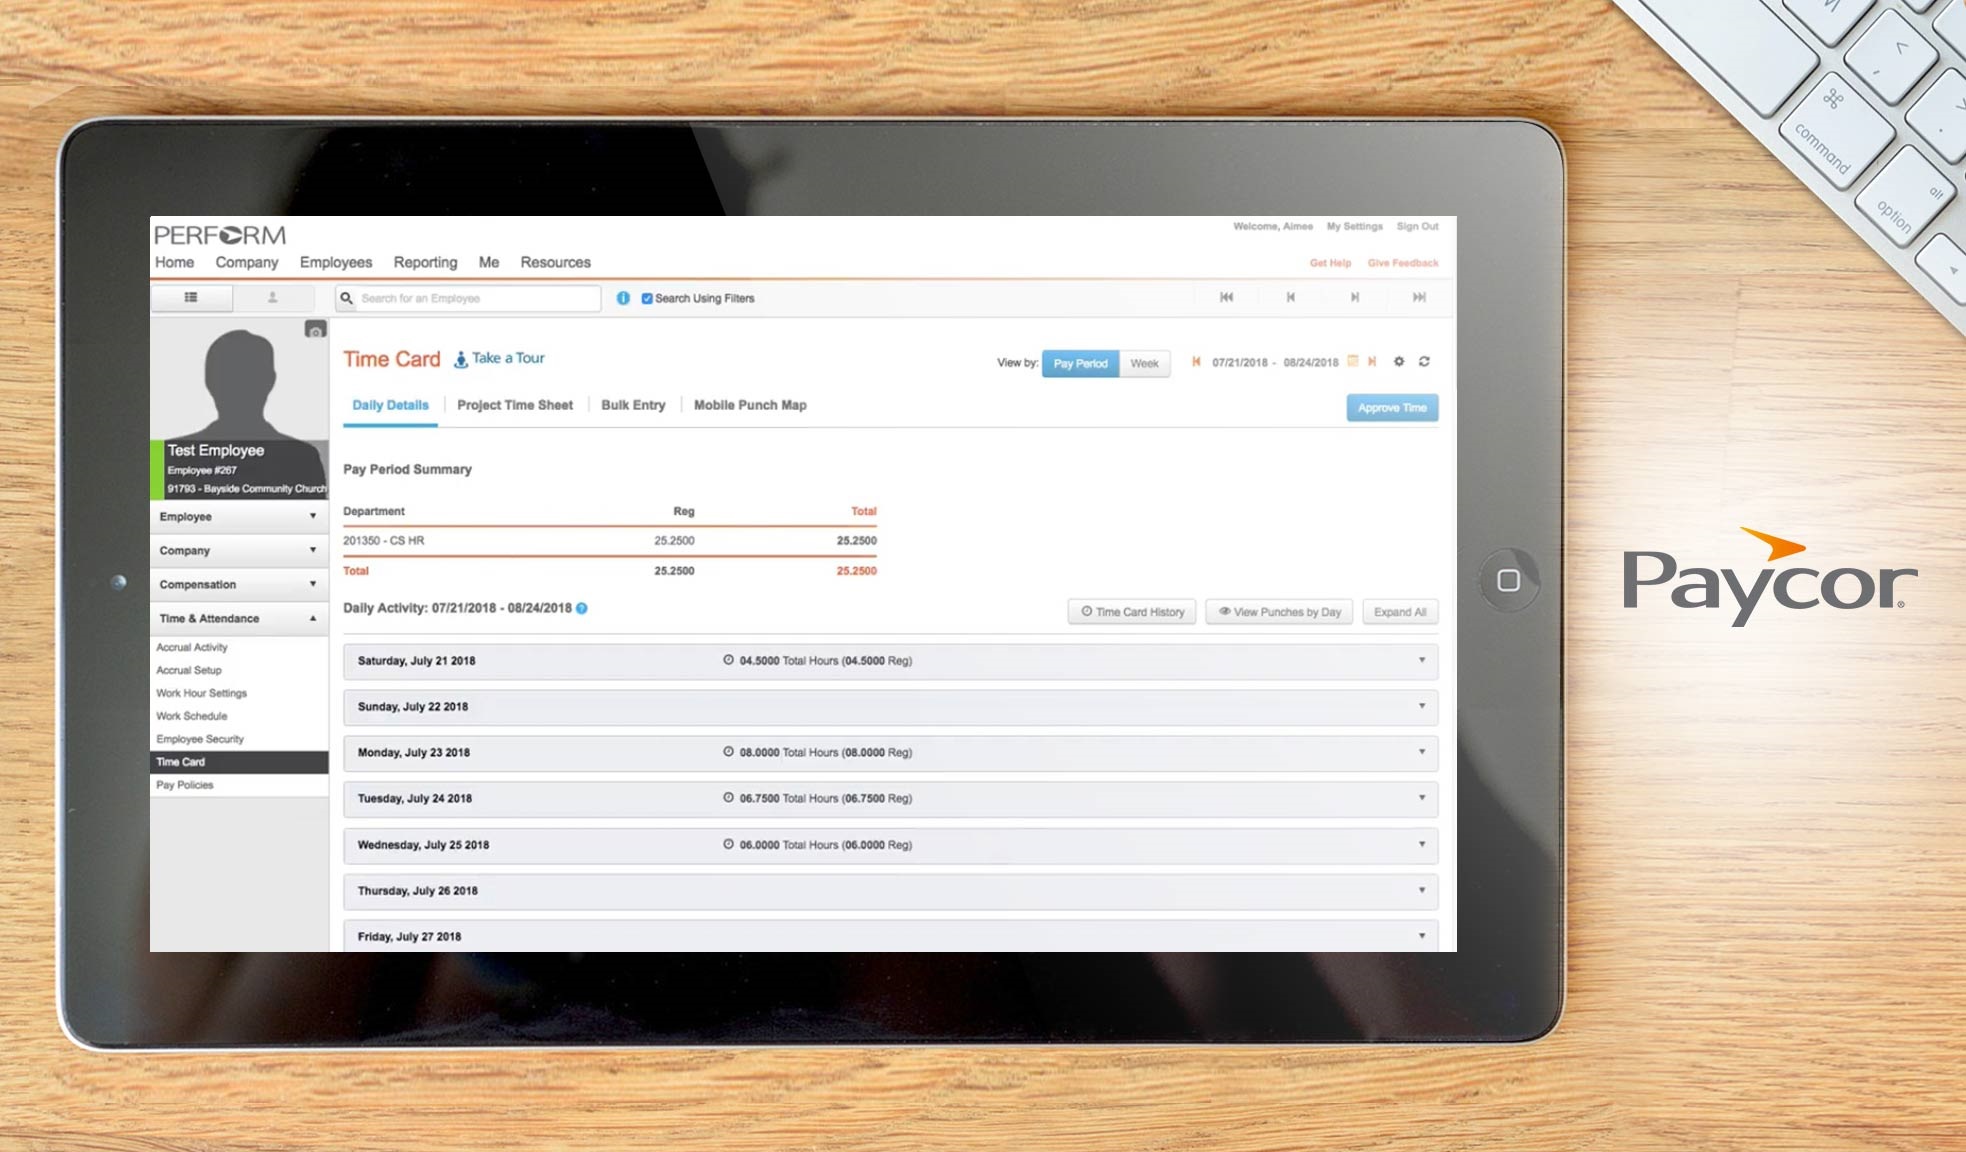Go to the previous employee record
Viewport: 1966px width, 1152px height.
pyautogui.click(x=1290, y=297)
